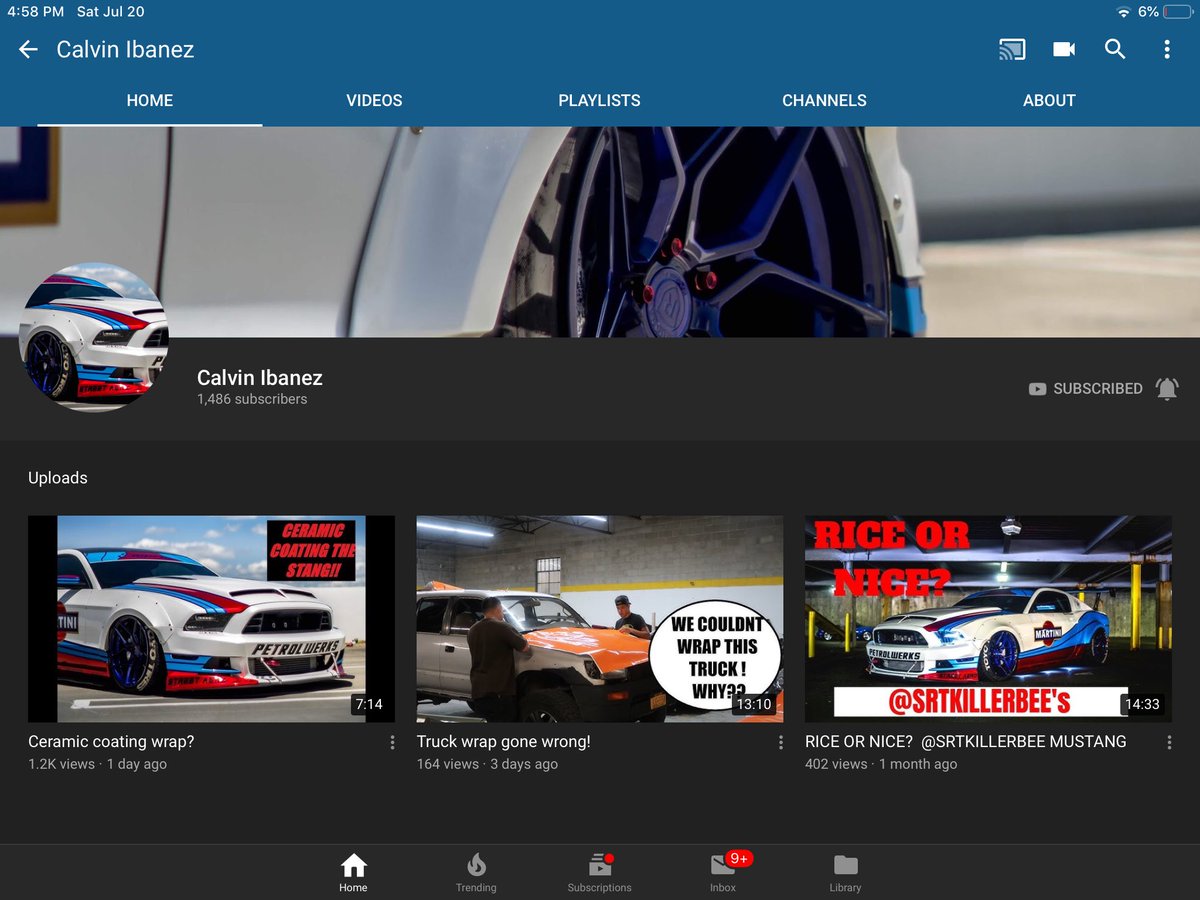Screen dimensions: 1200x900
Task: Open options for Ceramic coating wrap video
Action: point(392,743)
